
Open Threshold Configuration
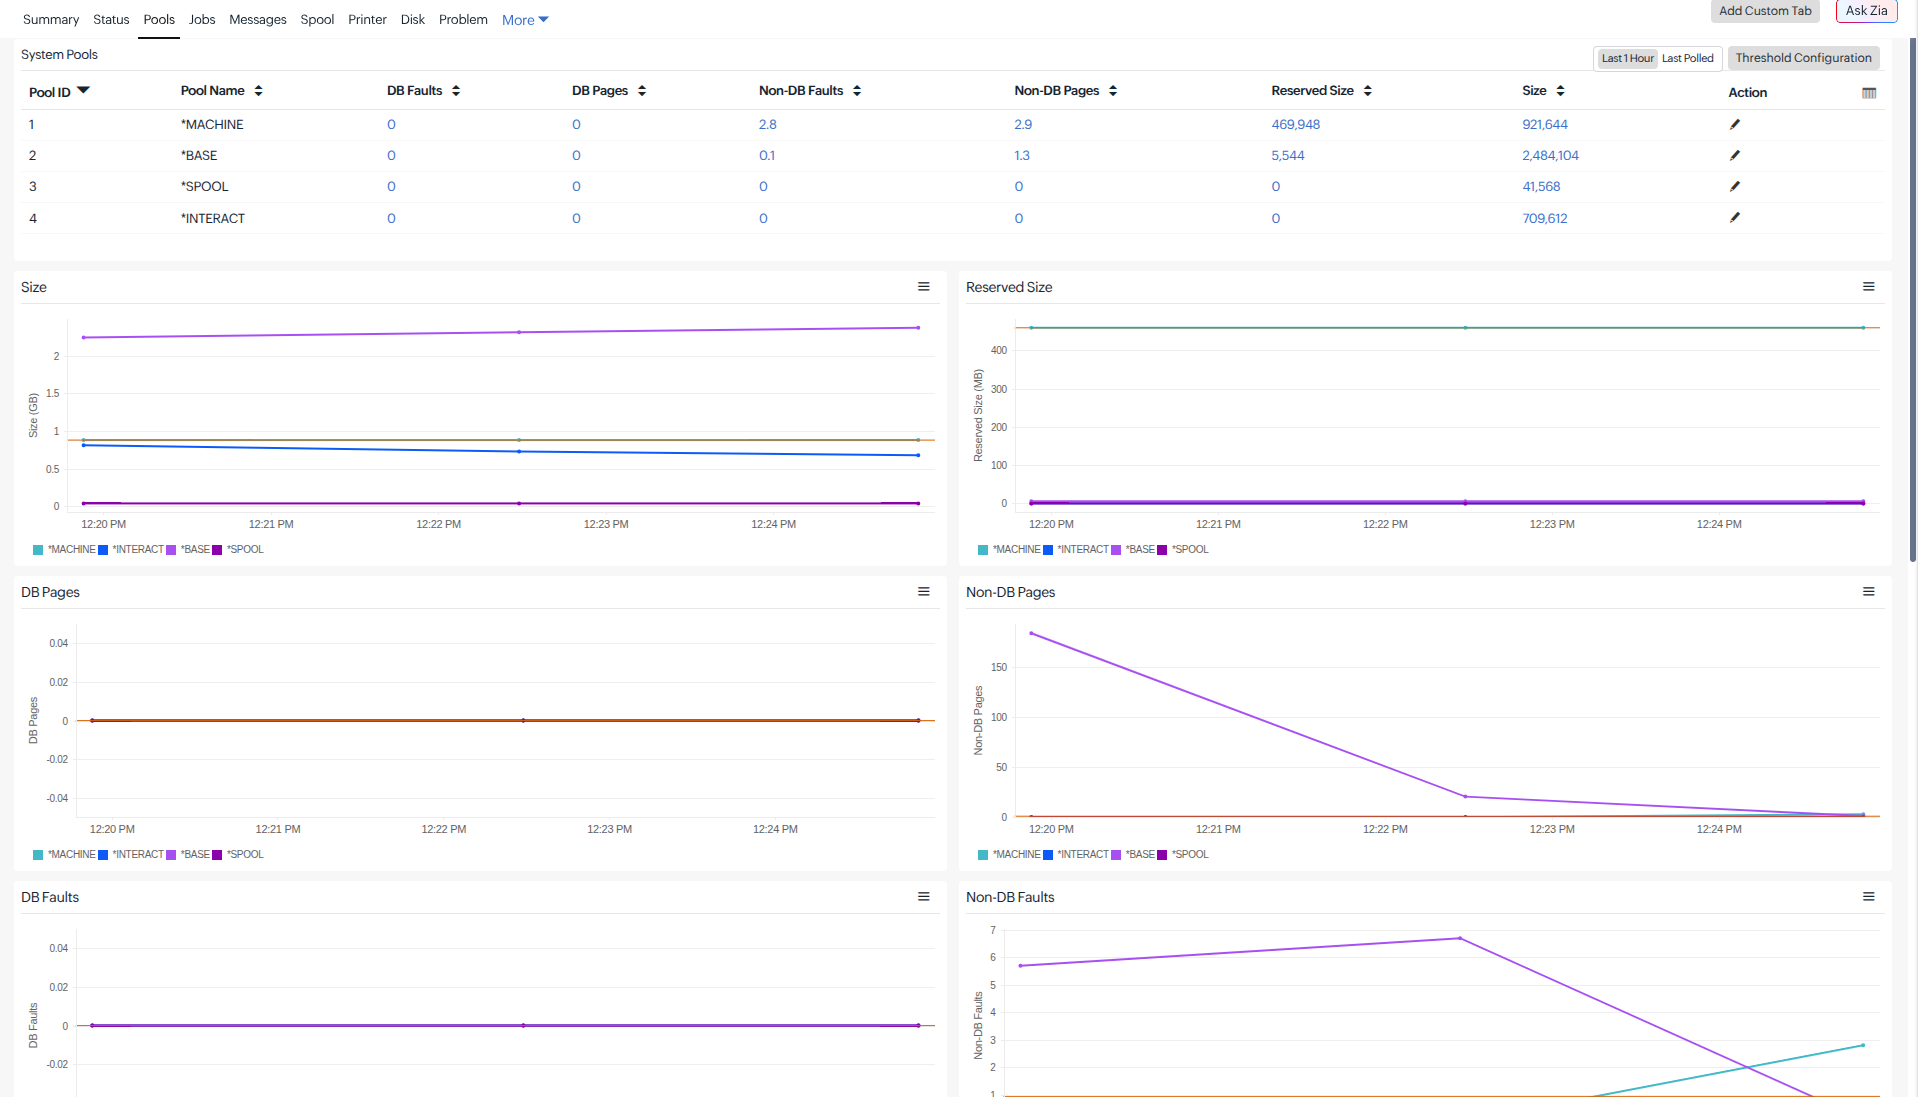(1803, 58)
